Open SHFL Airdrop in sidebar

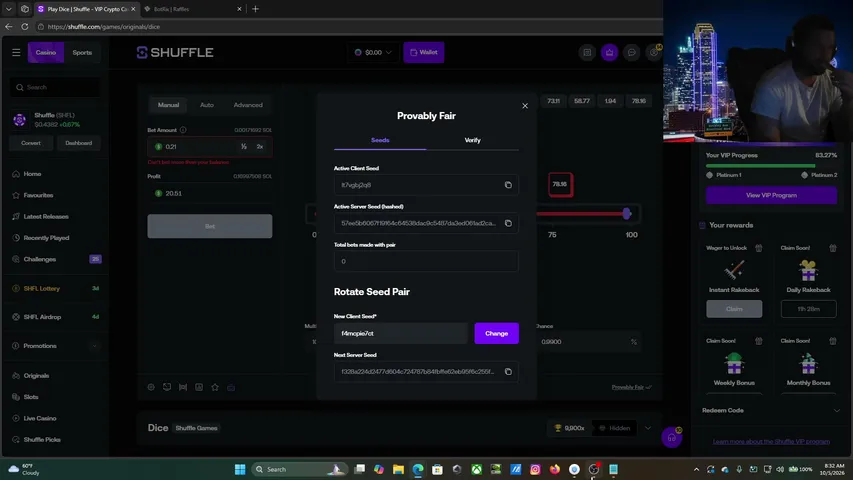[42, 317]
